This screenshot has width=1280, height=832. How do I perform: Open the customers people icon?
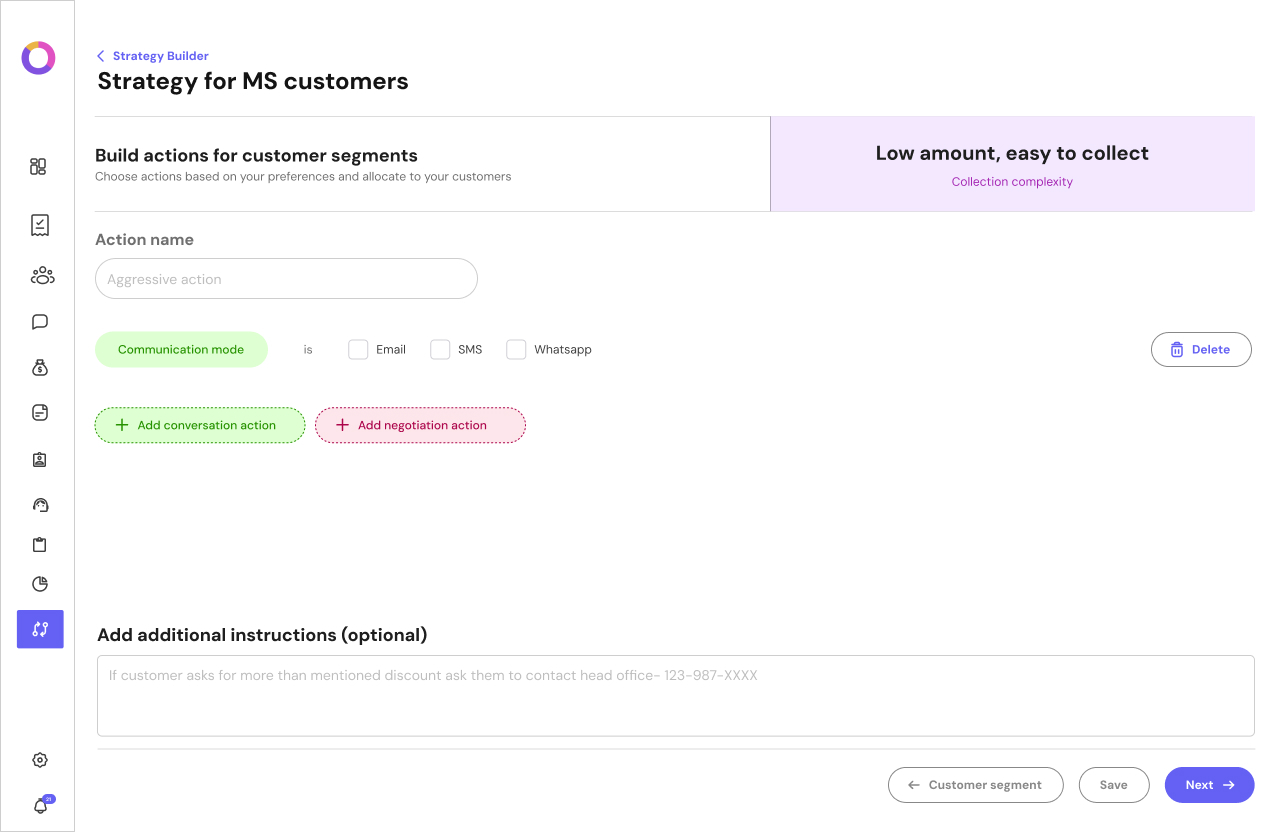click(x=41, y=275)
